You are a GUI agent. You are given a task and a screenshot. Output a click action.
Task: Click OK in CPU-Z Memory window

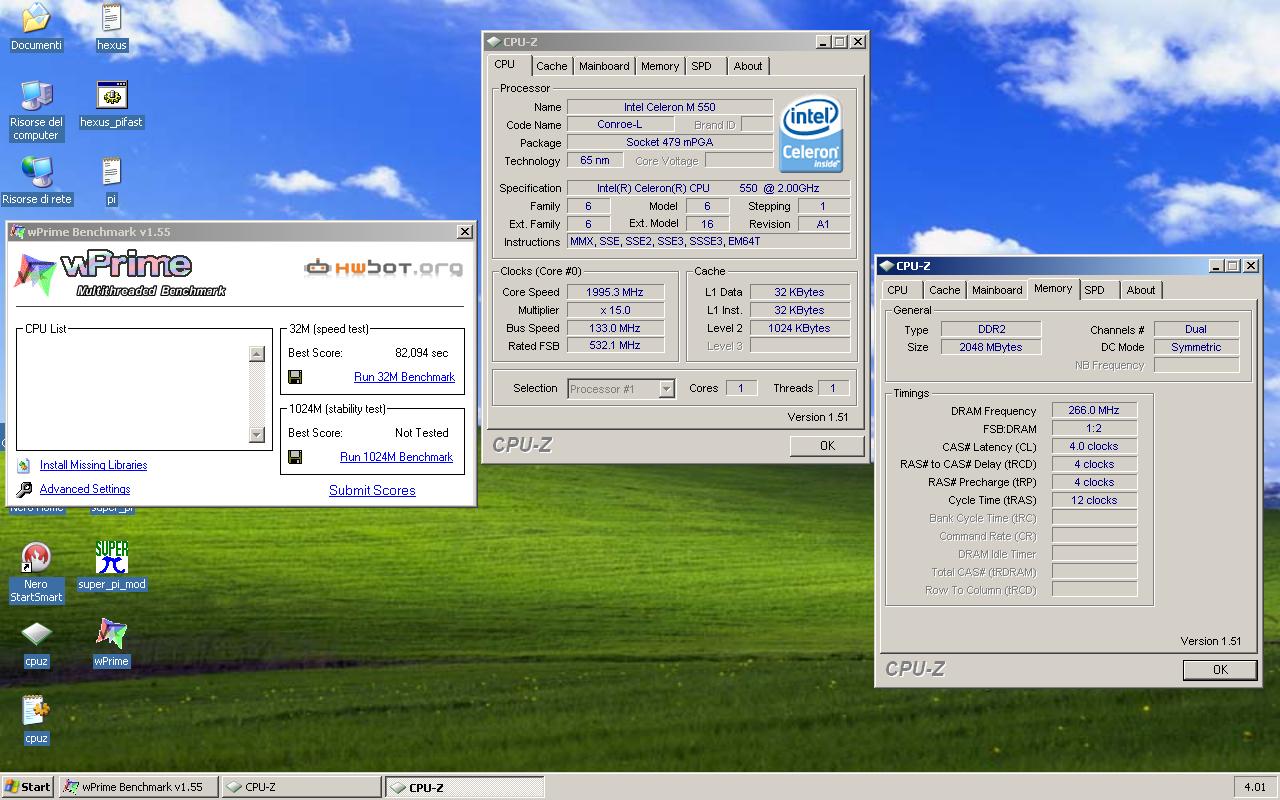(x=1220, y=670)
